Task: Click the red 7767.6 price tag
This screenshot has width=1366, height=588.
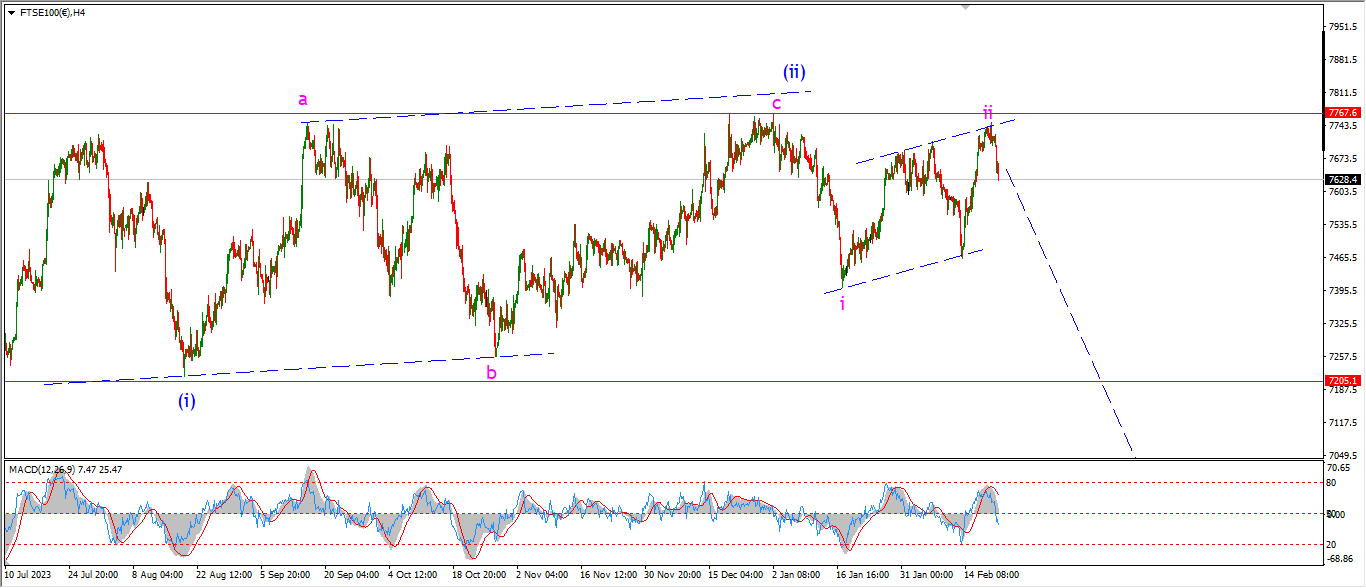Action: [x=1341, y=113]
